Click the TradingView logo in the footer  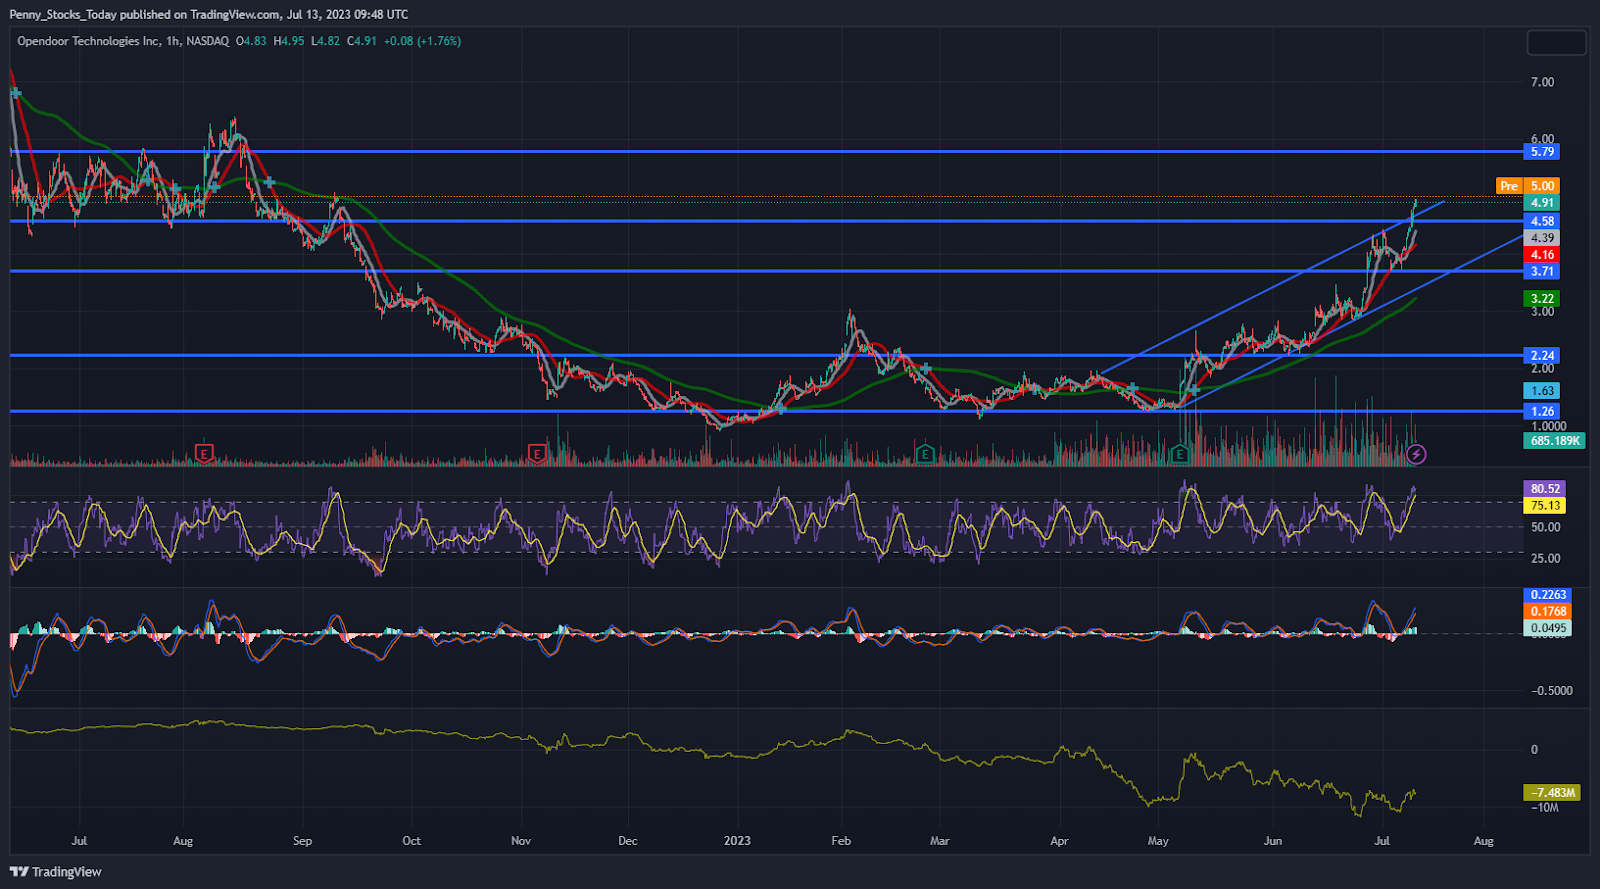point(56,872)
